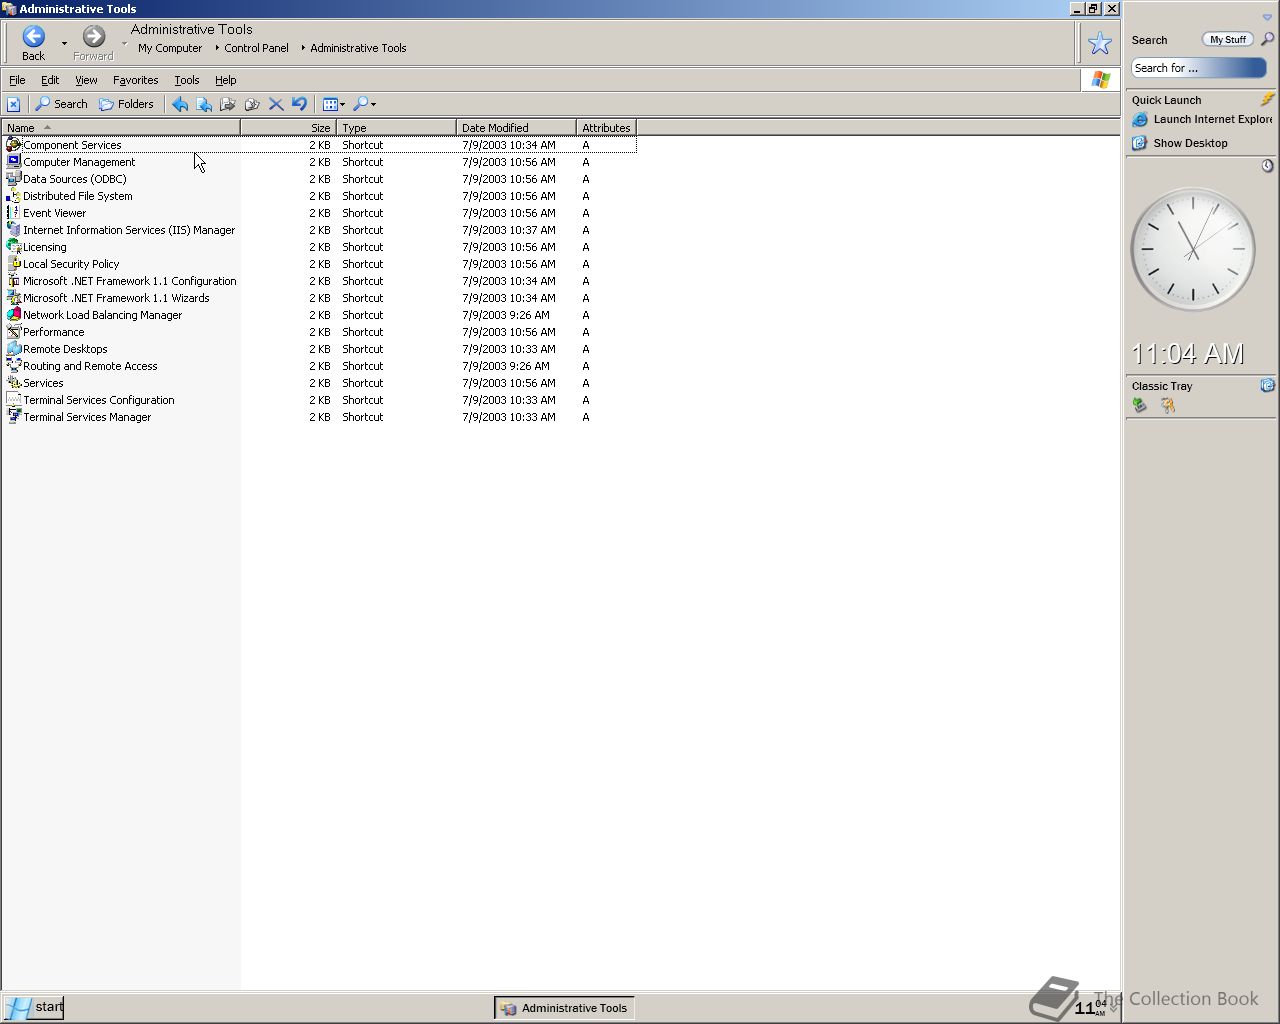Sort by the Type column header
The width and height of the screenshot is (1280, 1024).
(x=396, y=128)
